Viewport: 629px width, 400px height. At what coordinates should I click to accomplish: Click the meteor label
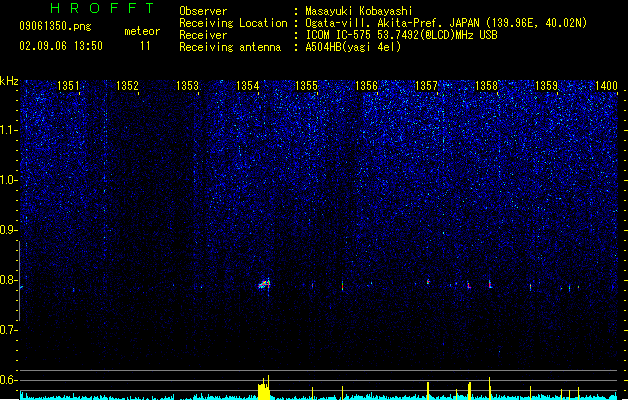142,31
